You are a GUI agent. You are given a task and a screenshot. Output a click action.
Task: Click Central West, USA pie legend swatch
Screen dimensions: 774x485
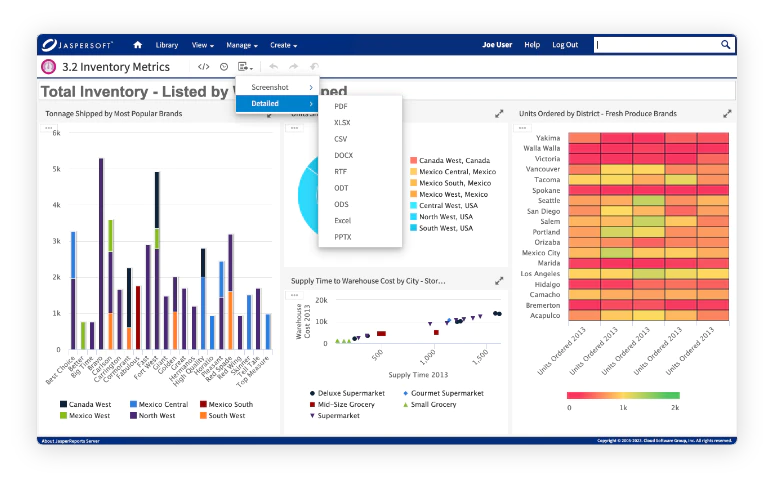(x=414, y=205)
